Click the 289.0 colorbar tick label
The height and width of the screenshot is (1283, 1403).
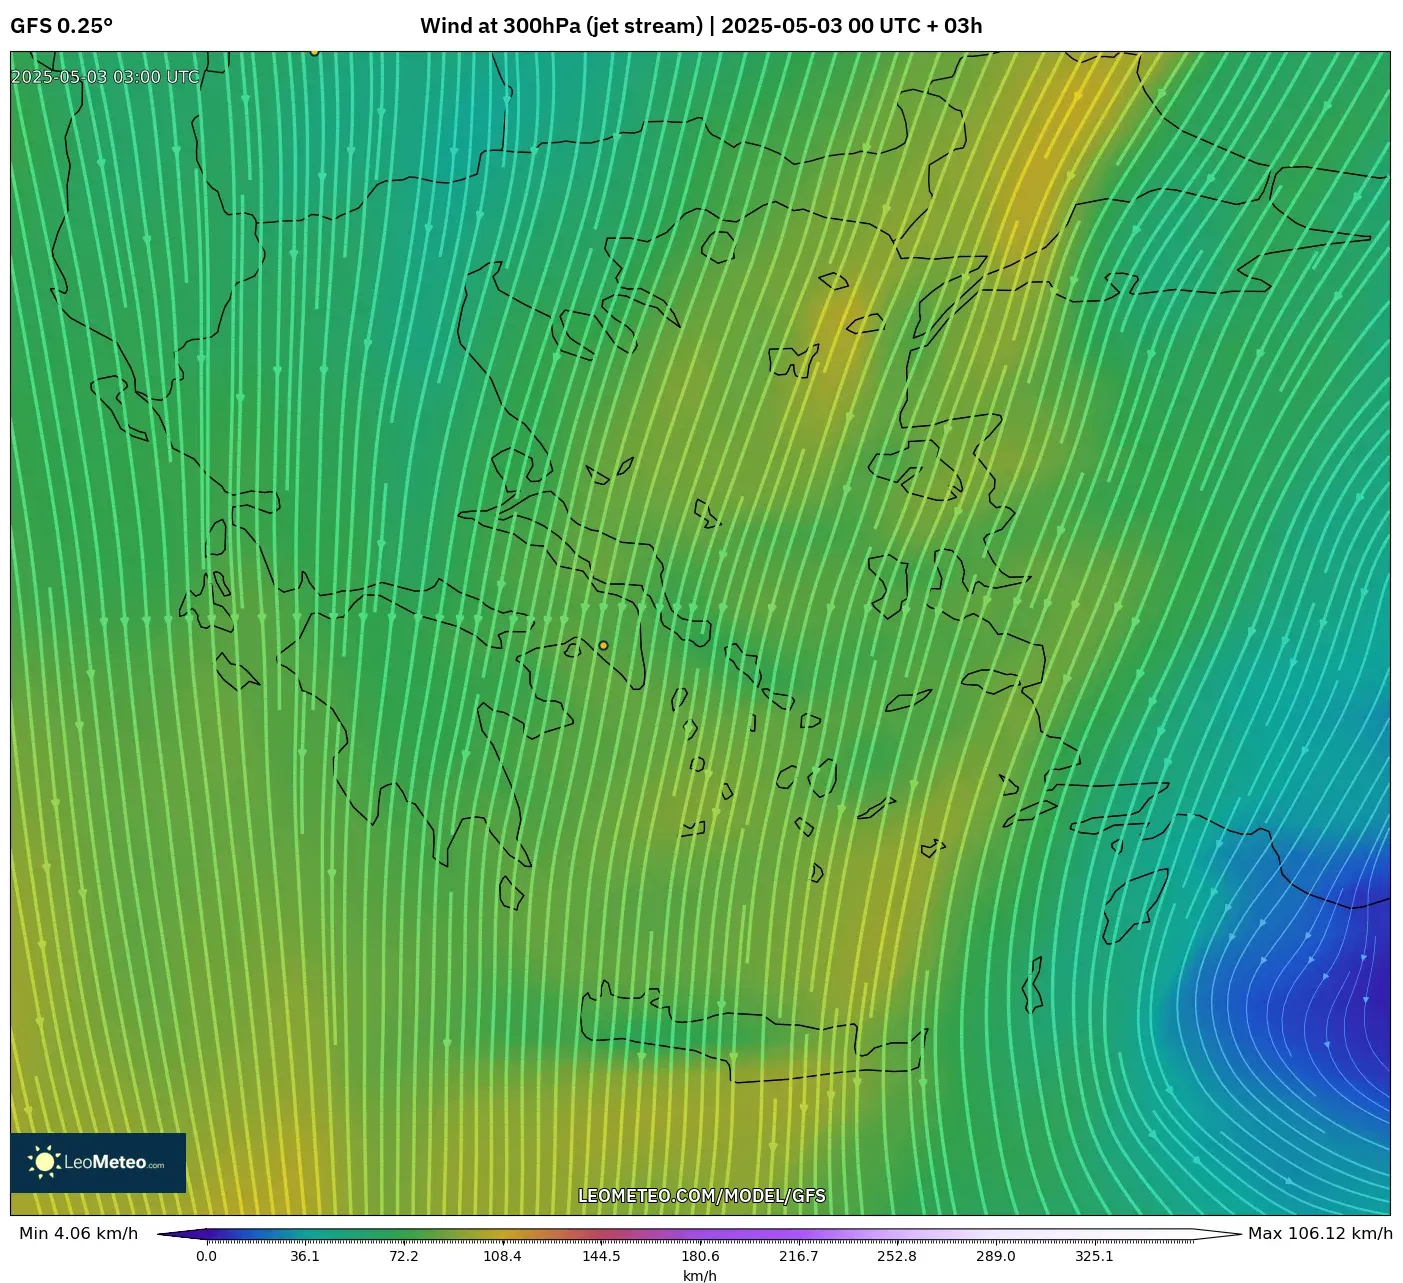(x=996, y=1256)
